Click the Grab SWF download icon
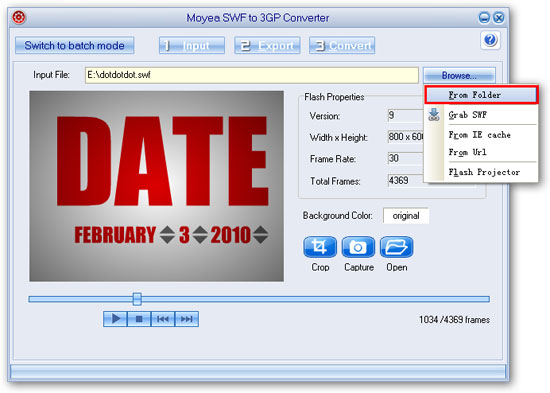The image size is (550, 393). pyautogui.click(x=434, y=114)
